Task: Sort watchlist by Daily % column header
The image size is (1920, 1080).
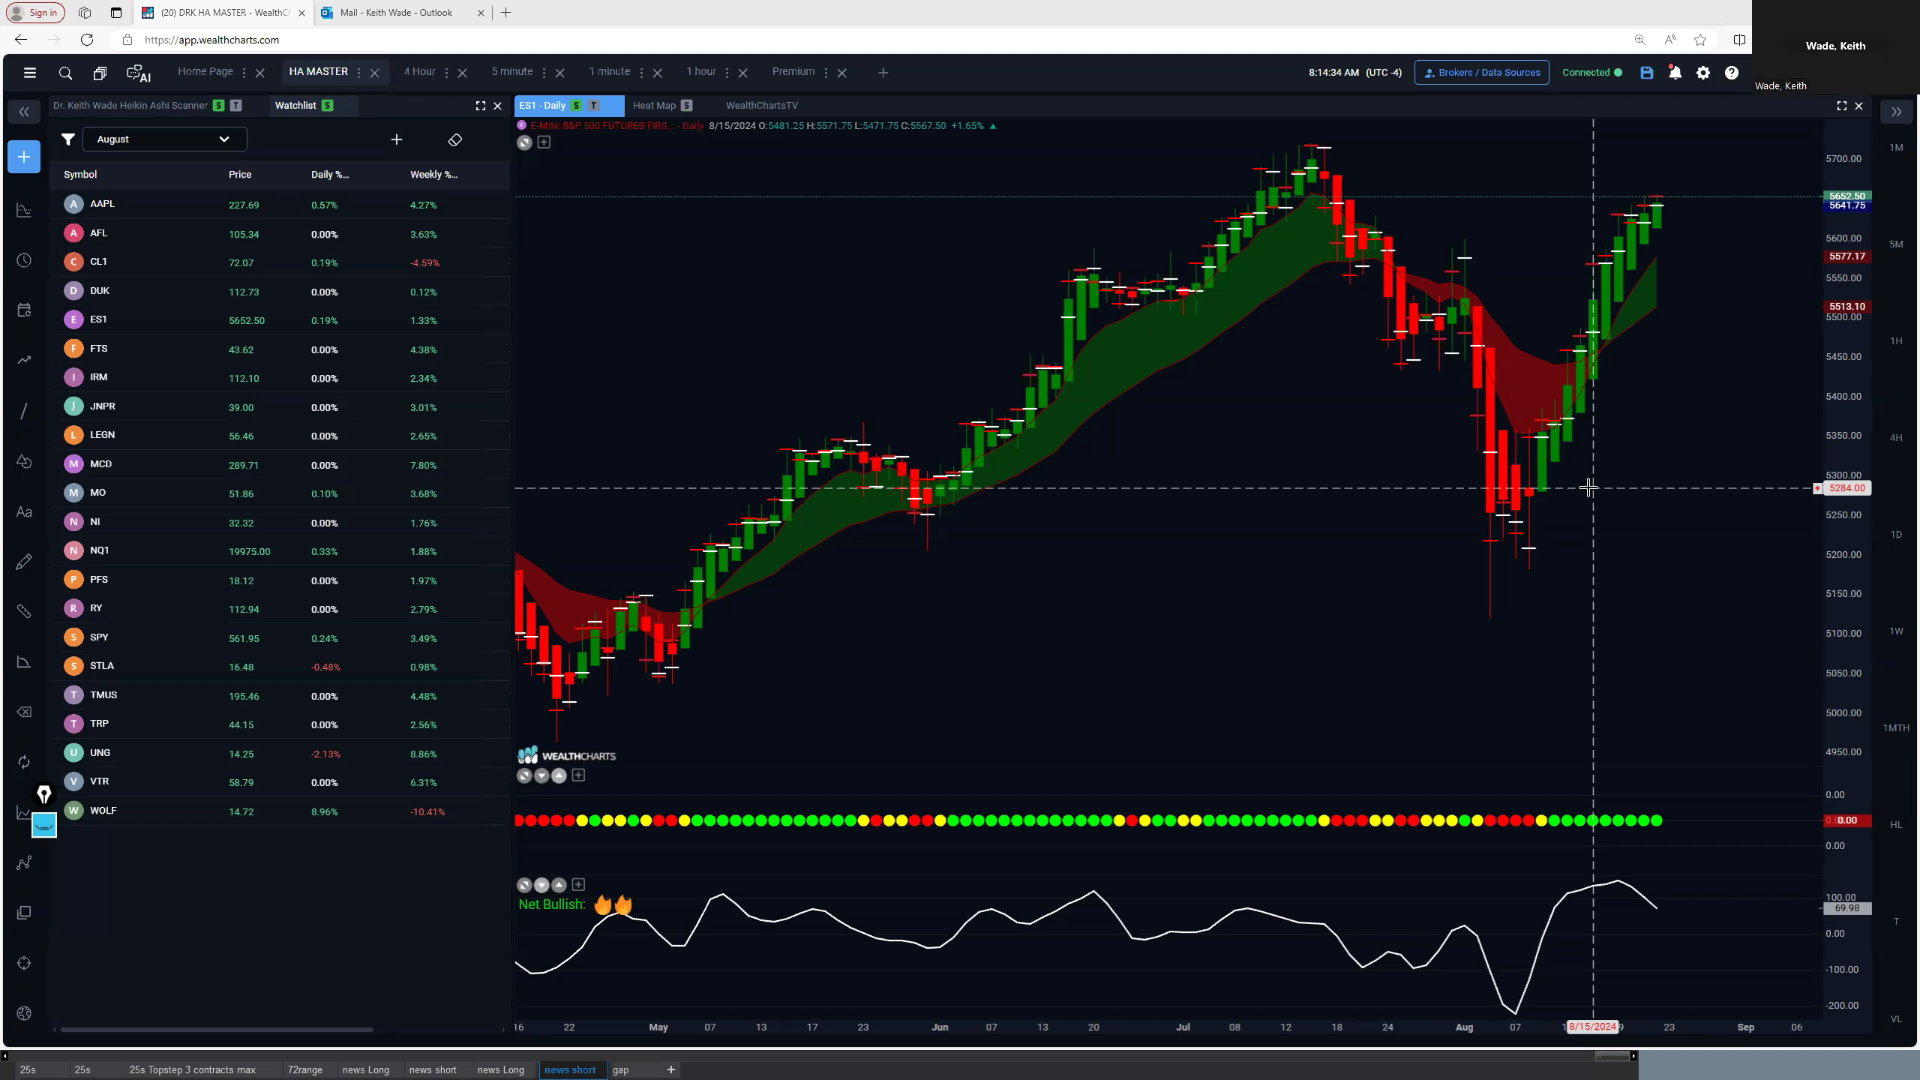Action: (330, 175)
